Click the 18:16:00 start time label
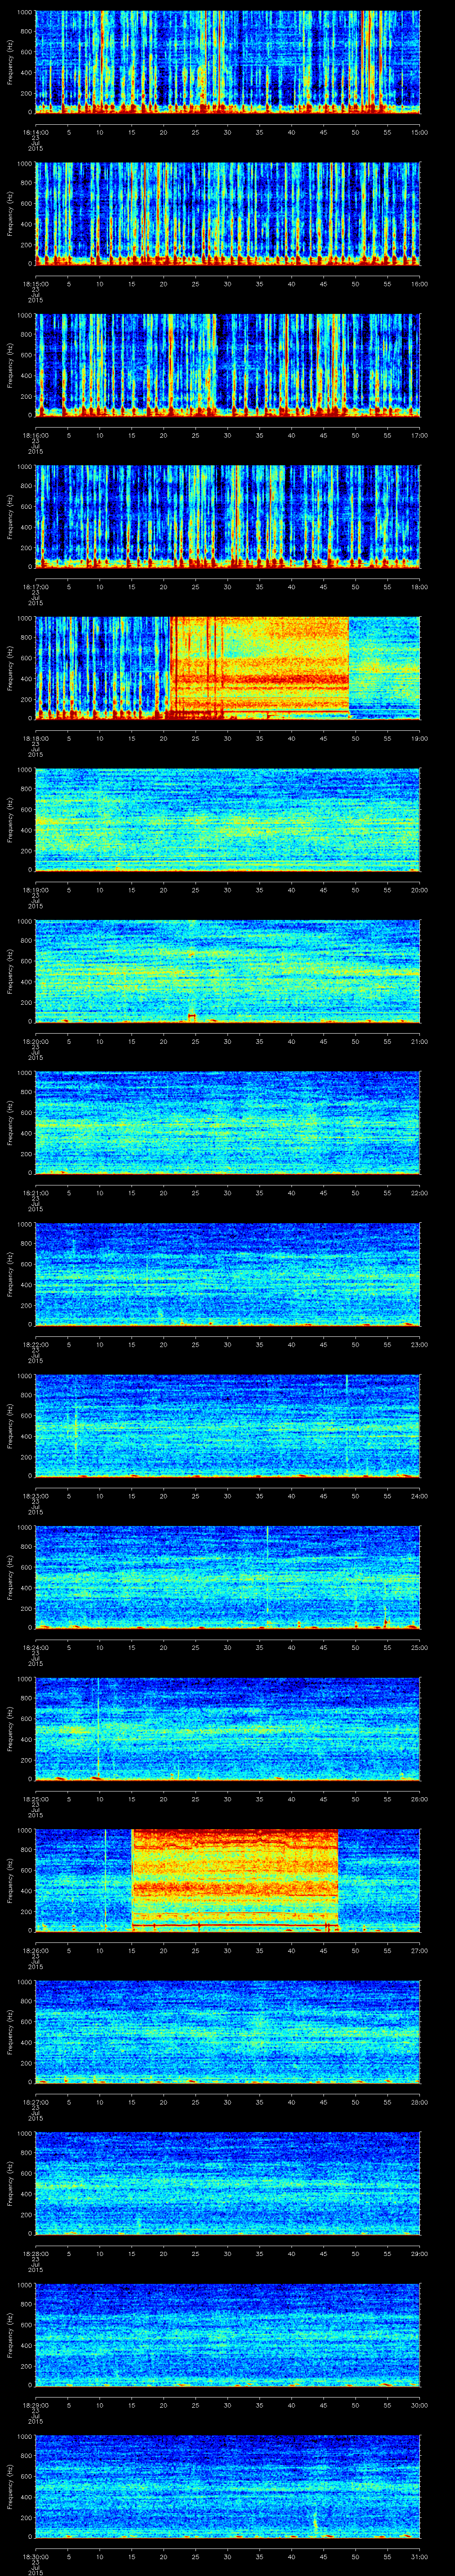This screenshot has width=455, height=2576. pos(35,435)
